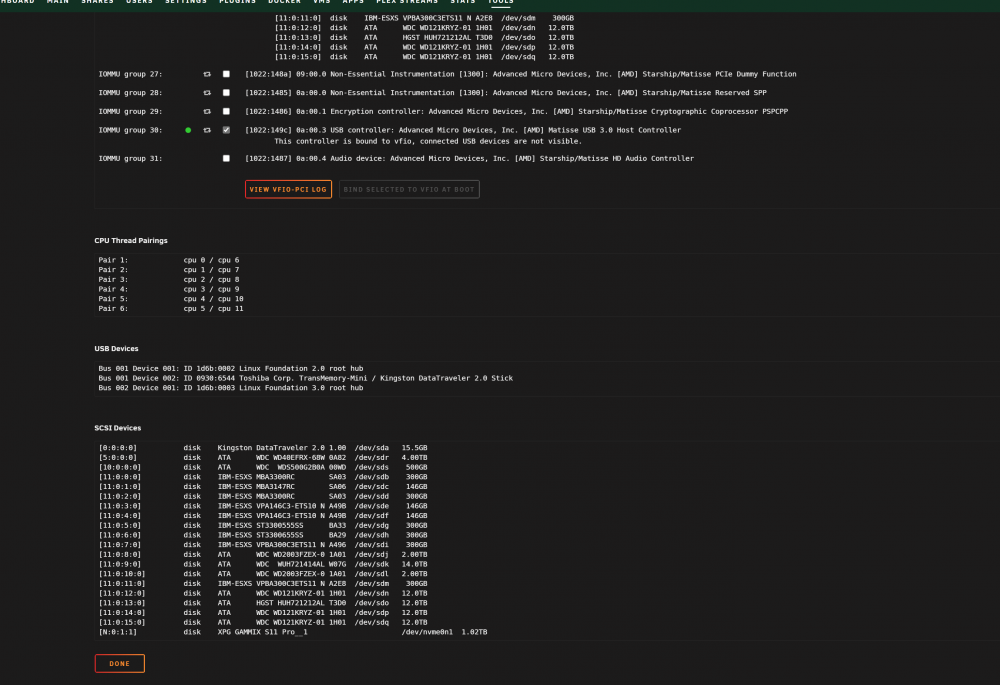Click the 'controller is bound to vfio' note
The height and width of the screenshot is (685, 1000).
[x=428, y=141]
